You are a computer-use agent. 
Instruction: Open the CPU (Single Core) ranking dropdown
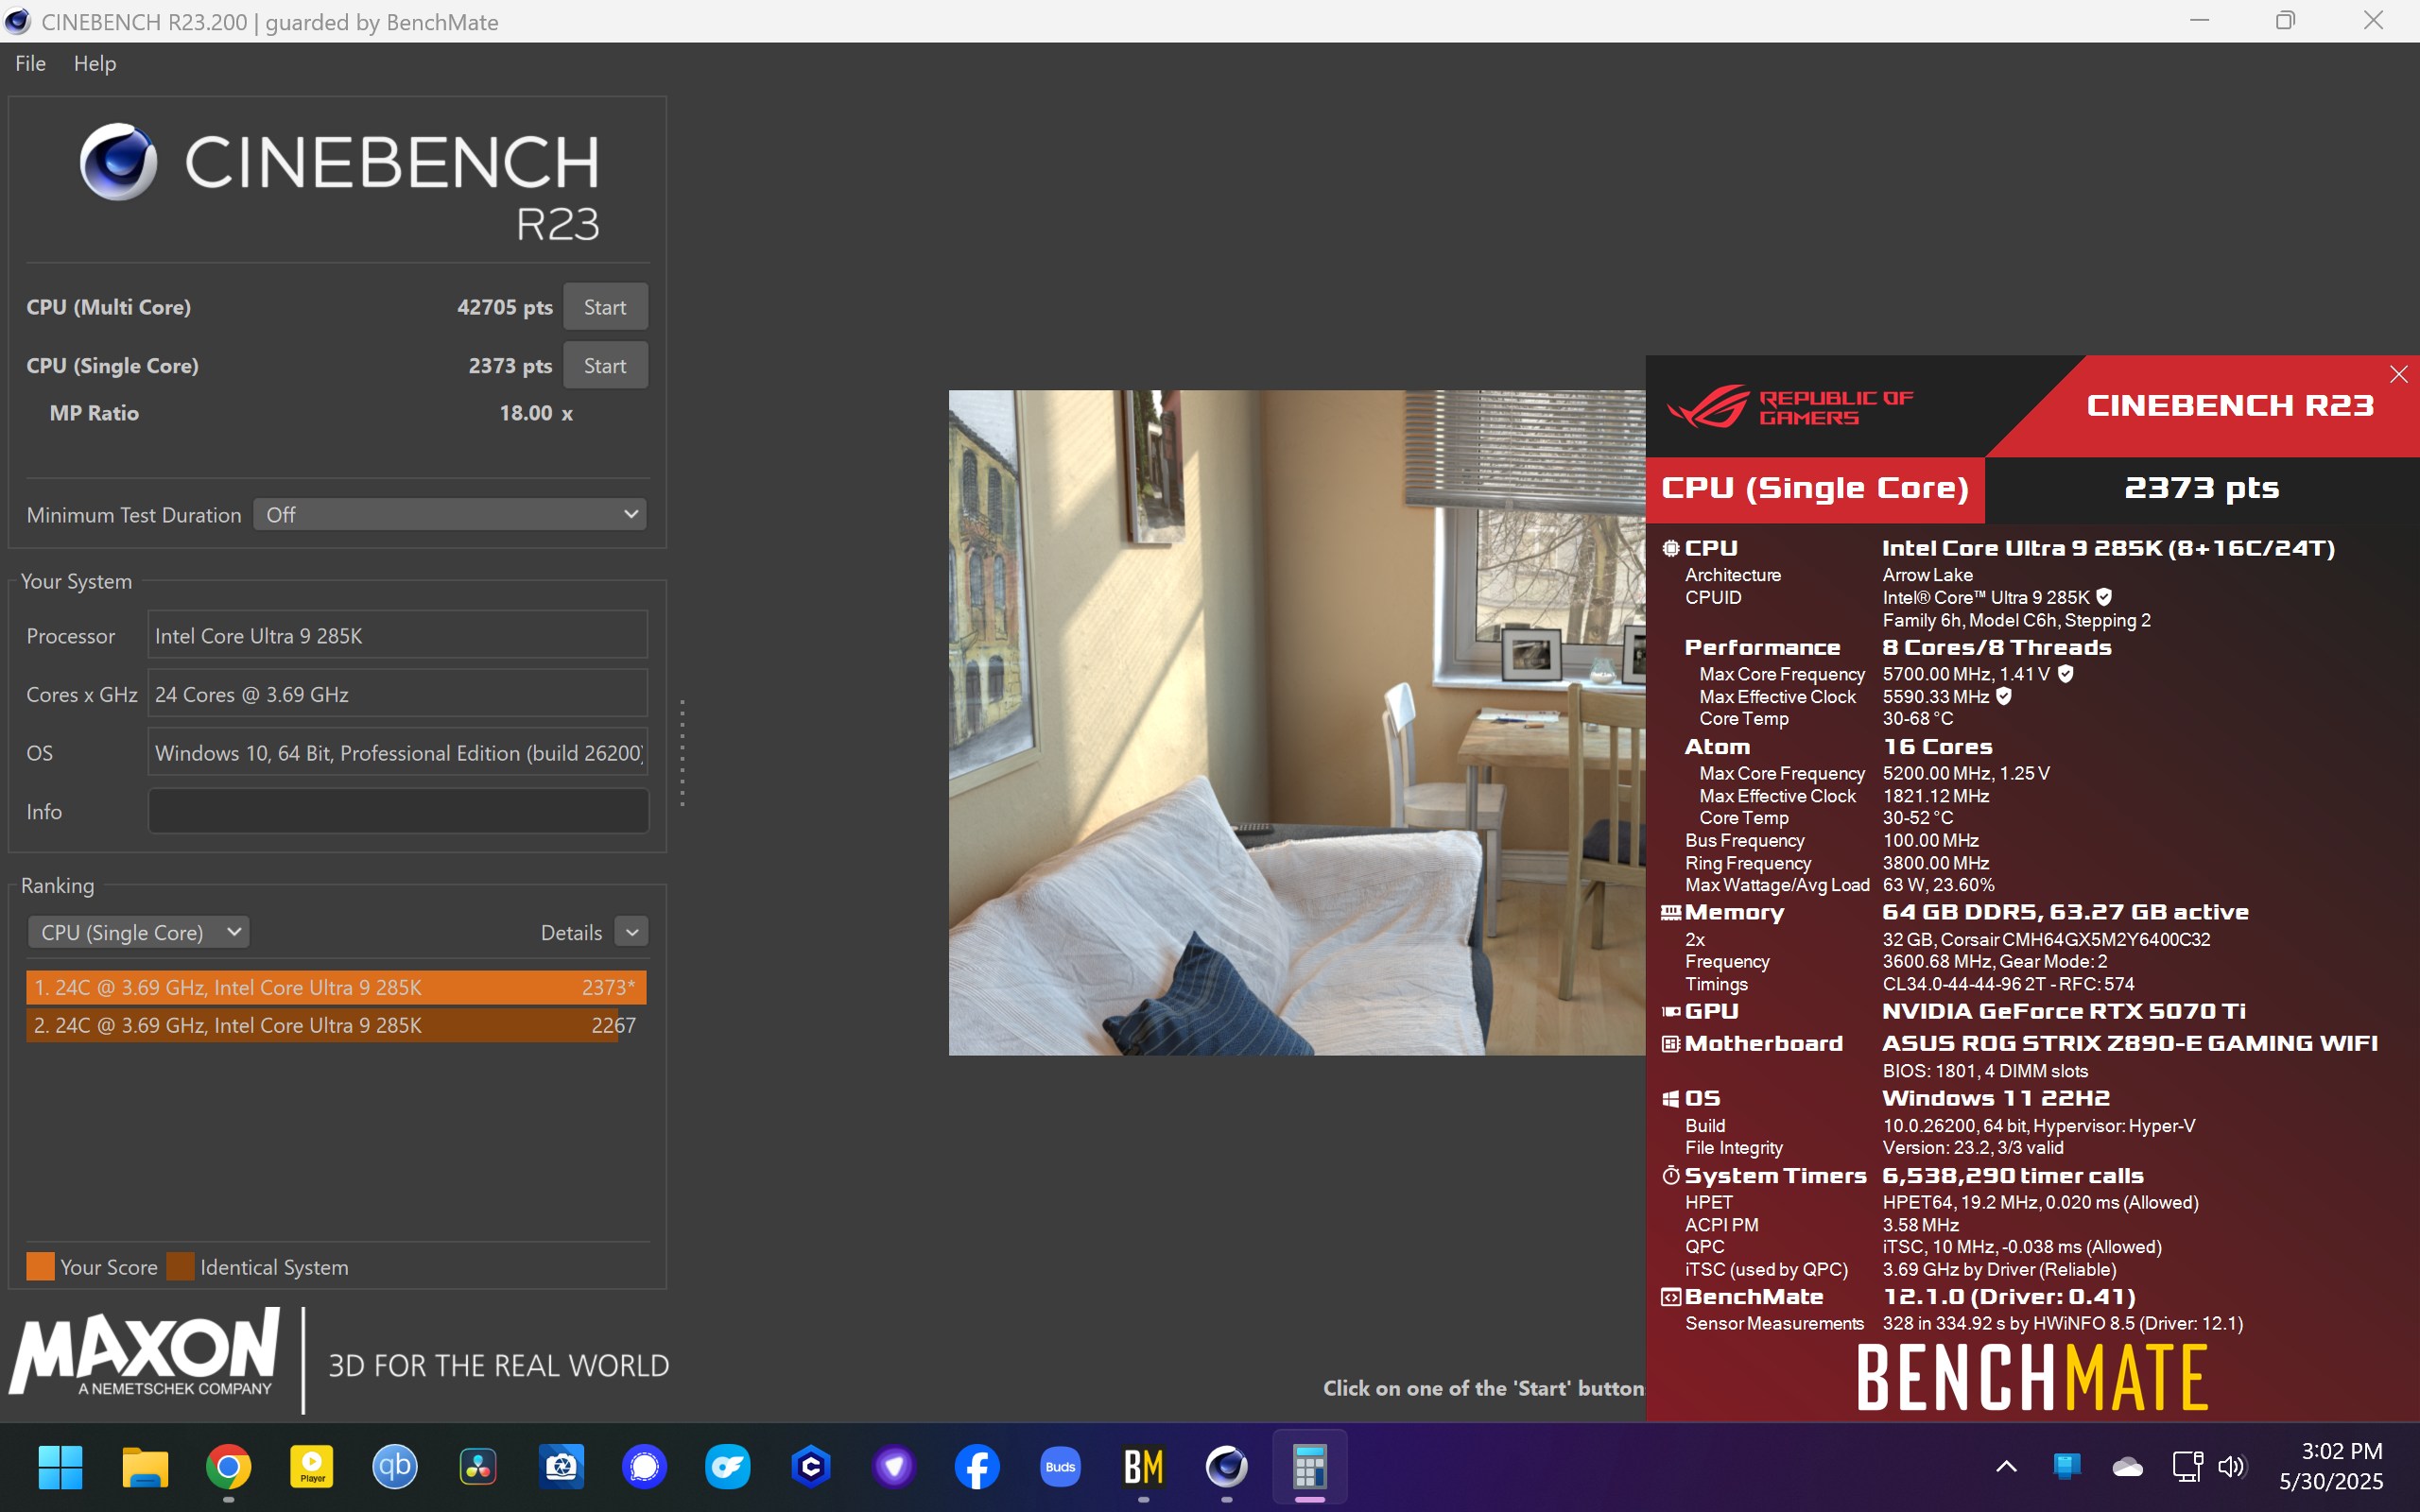click(138, 933)
